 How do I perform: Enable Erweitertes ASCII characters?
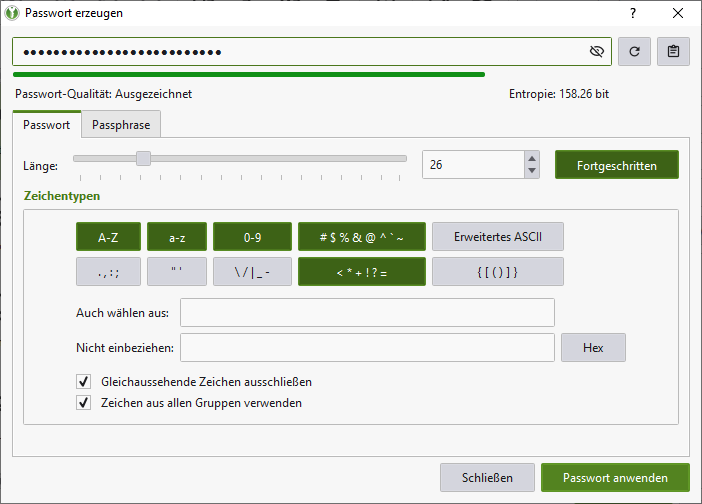click(498, 237)
